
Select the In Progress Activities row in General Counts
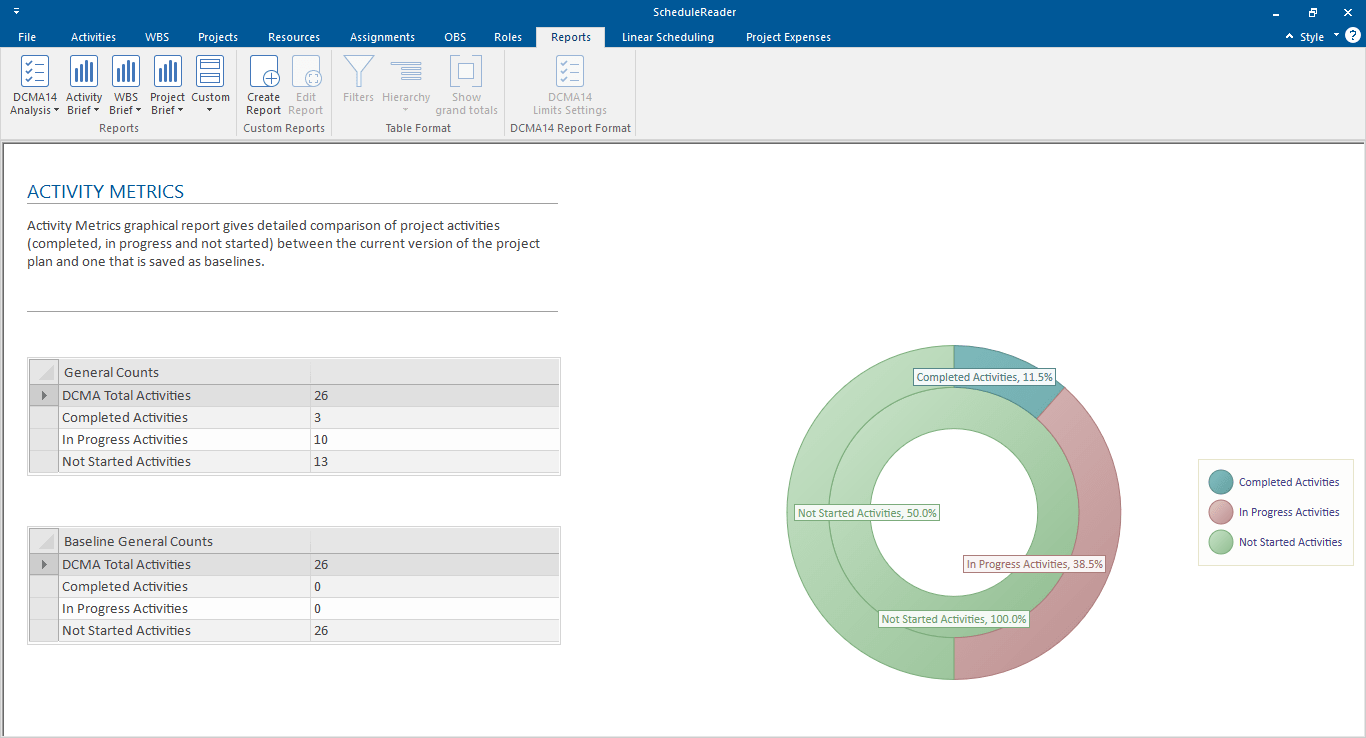point(125,440)
